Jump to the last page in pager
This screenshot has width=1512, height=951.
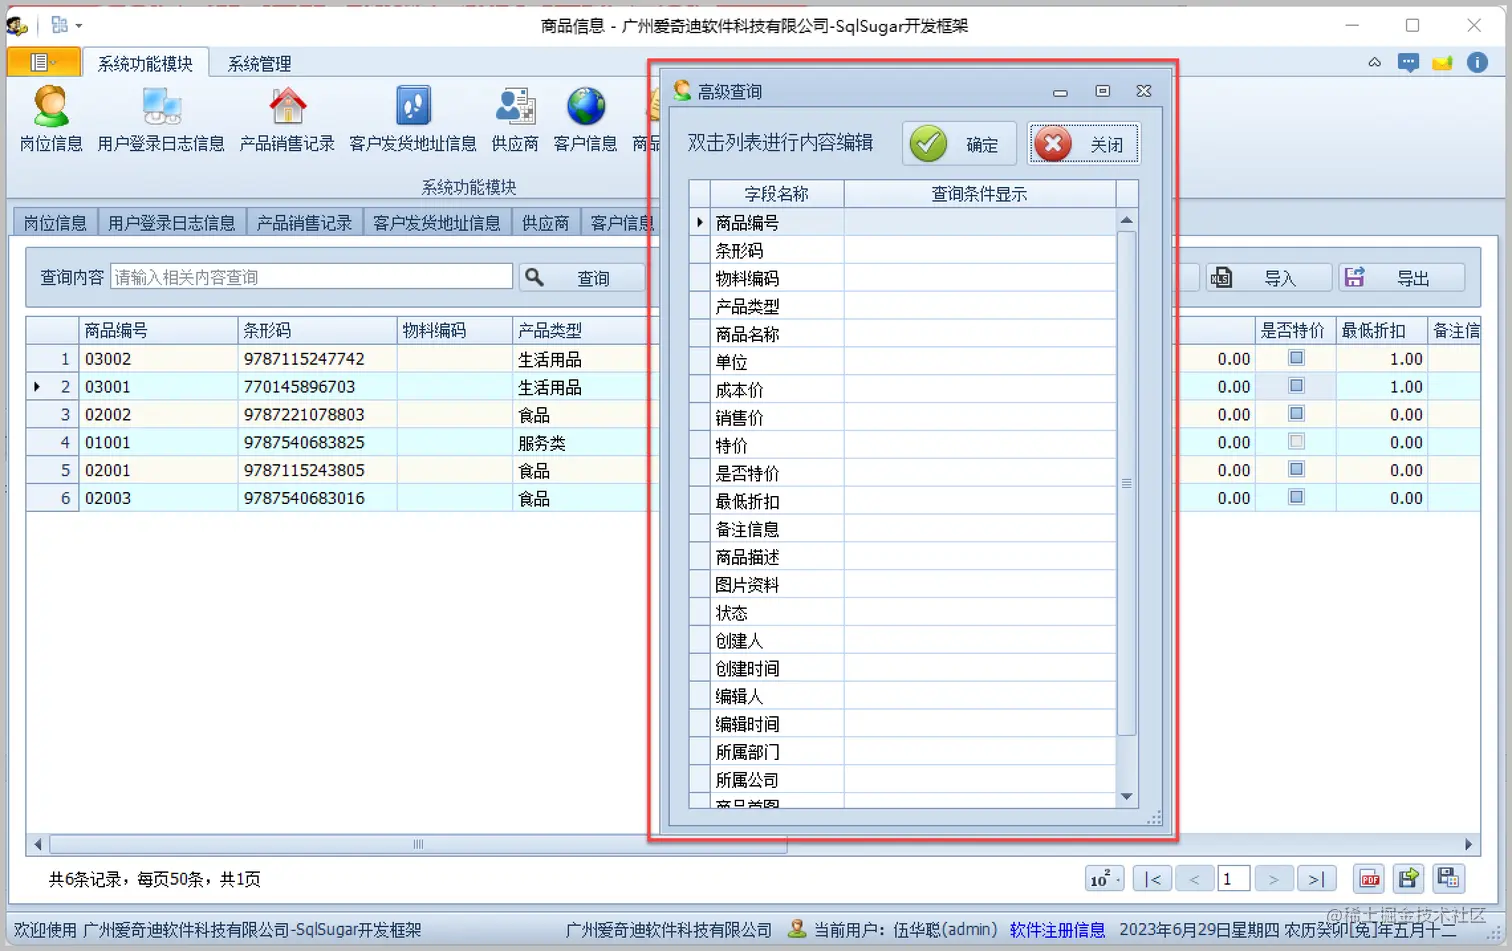click(x=1316, y=879)
